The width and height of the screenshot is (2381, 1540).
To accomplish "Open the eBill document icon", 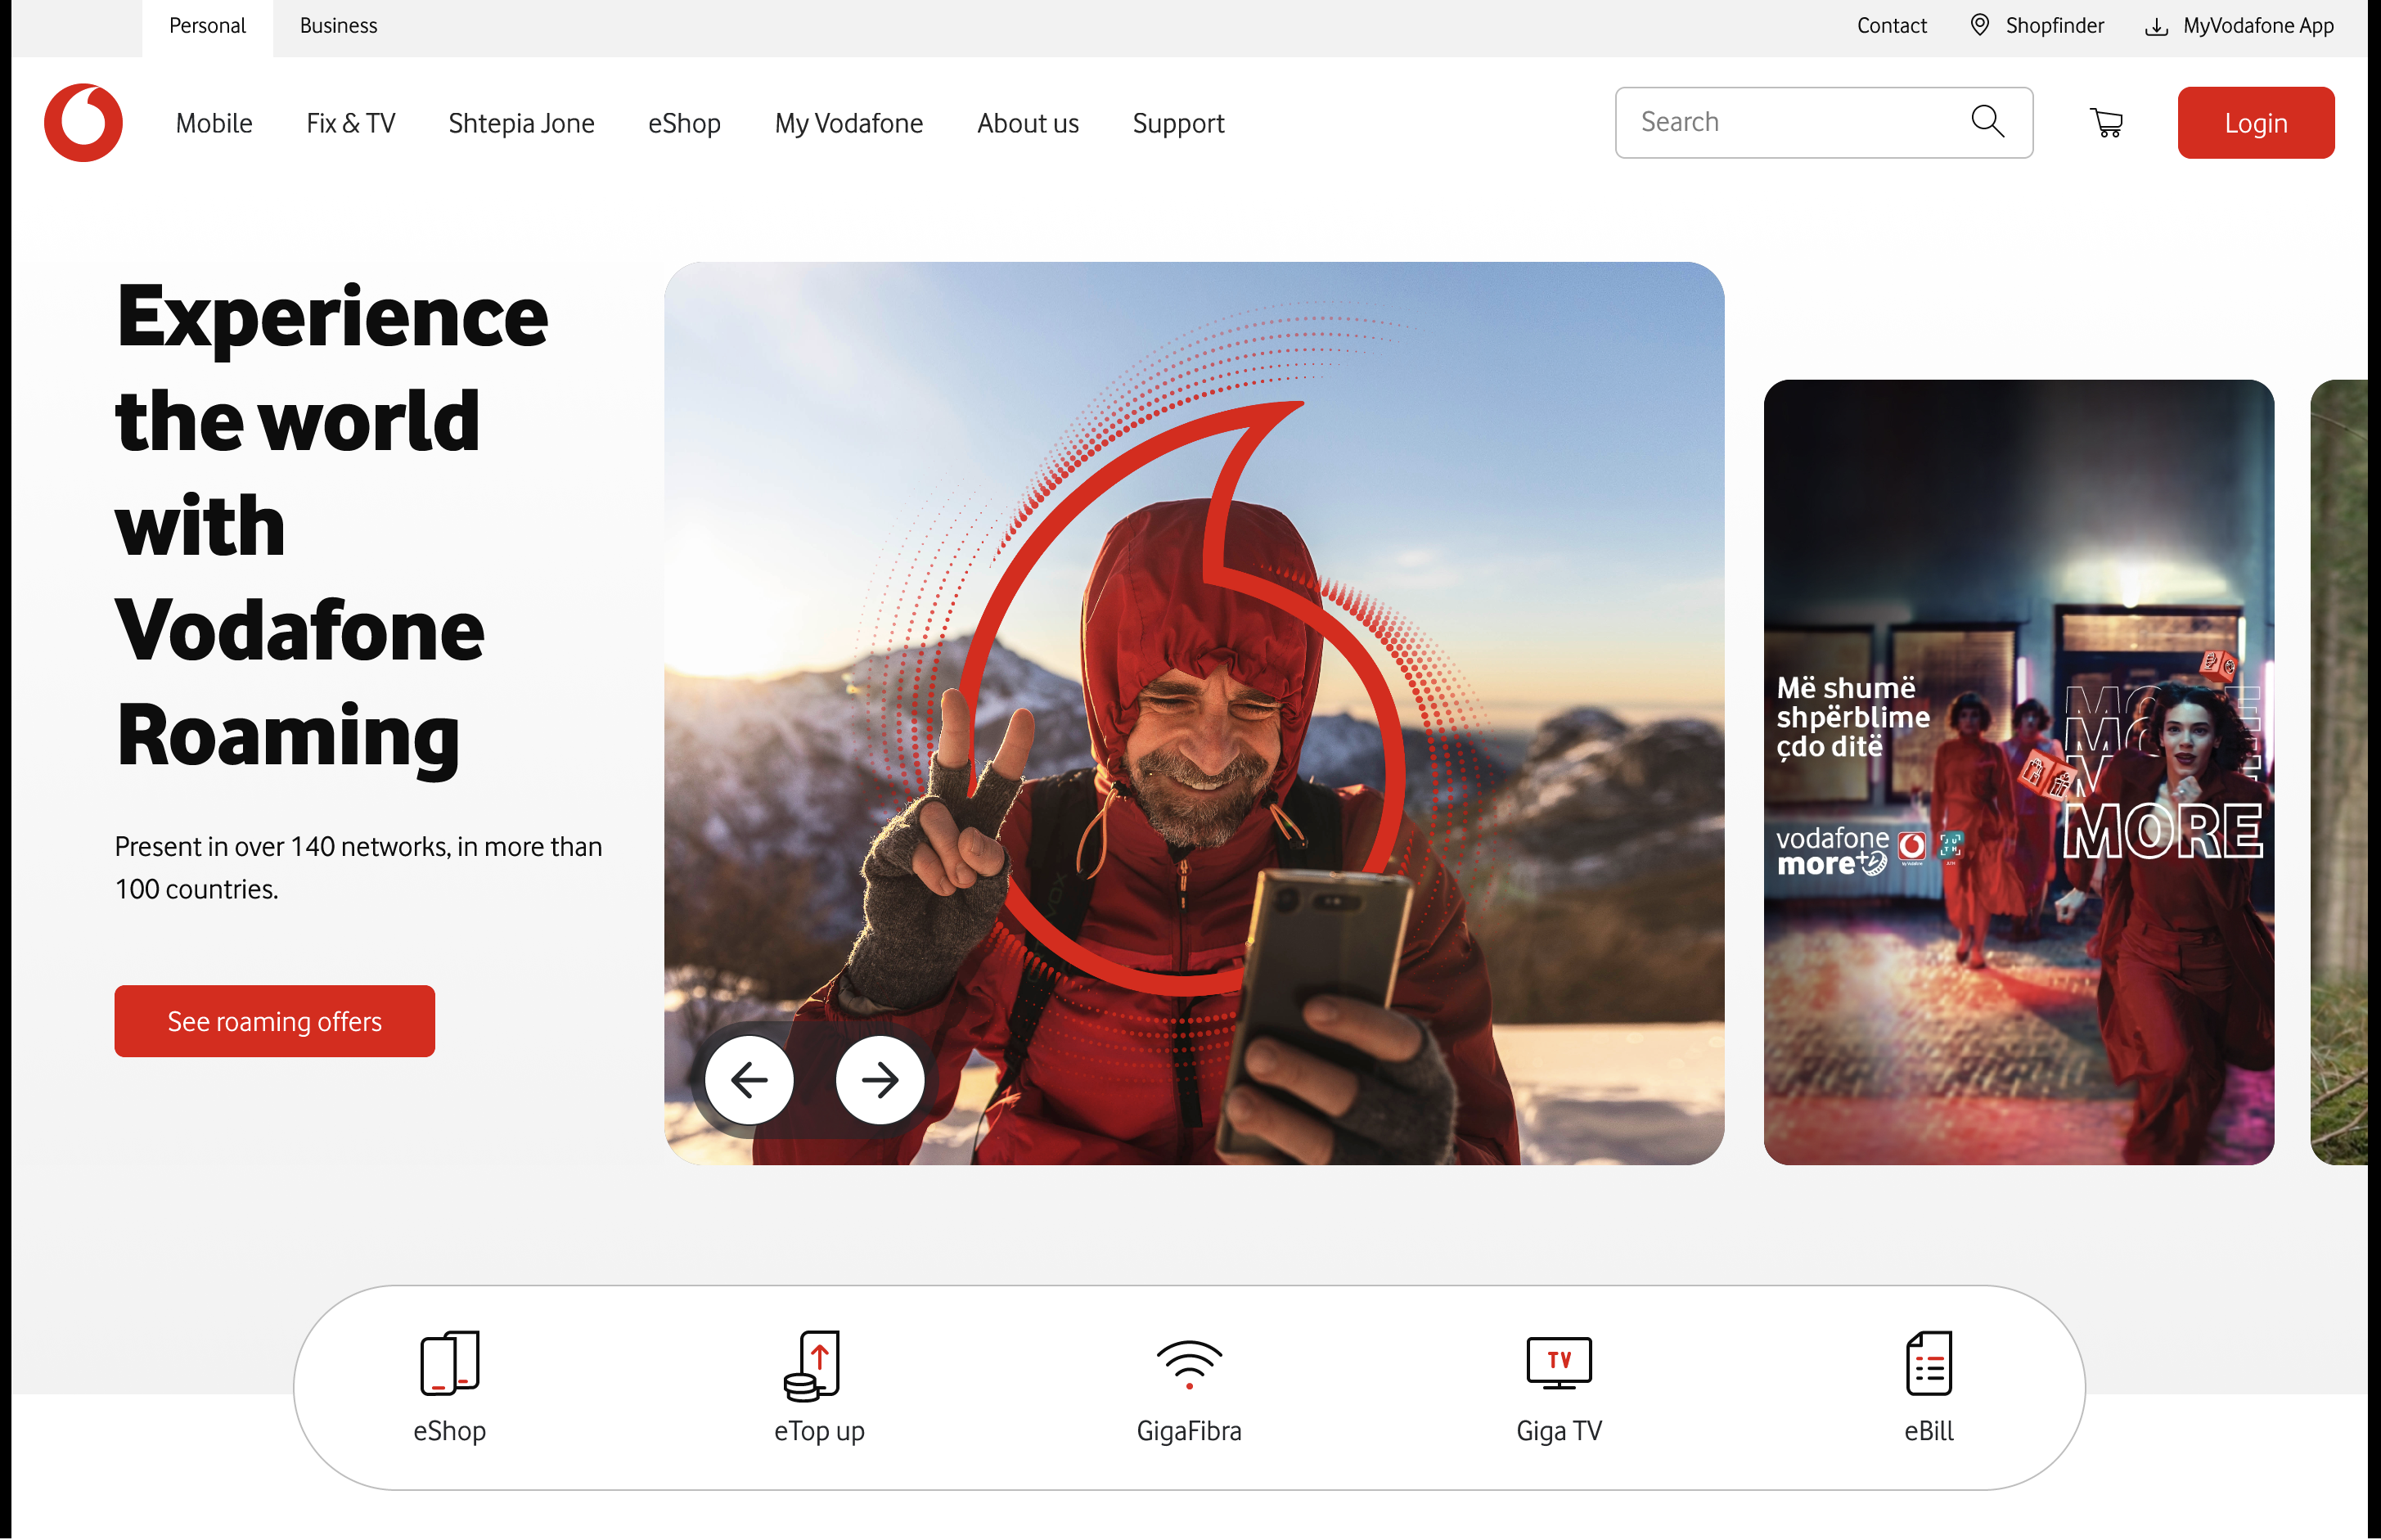I will click(x=1929, y=1362).
